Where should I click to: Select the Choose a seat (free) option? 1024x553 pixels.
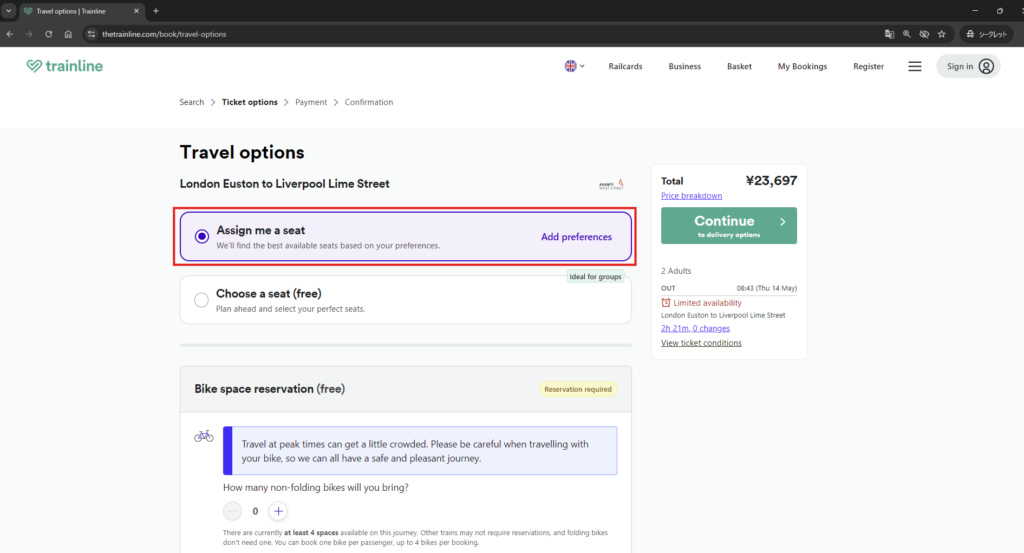click(x=202, y=300)
